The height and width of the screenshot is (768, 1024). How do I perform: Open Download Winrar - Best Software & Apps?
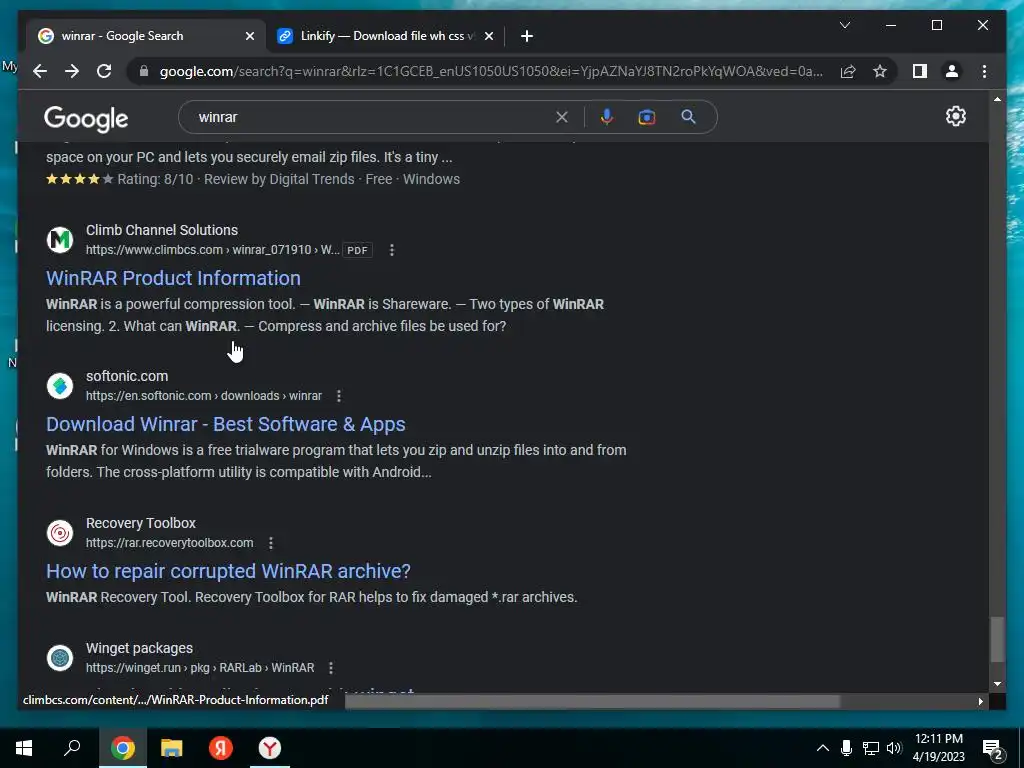coord(225,424)
